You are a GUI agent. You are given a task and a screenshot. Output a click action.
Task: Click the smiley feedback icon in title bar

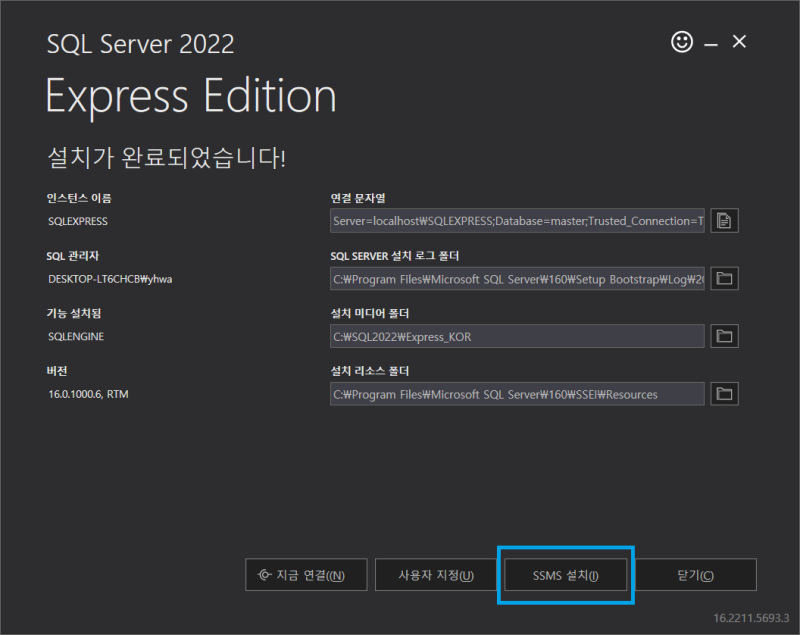[682, 42]
